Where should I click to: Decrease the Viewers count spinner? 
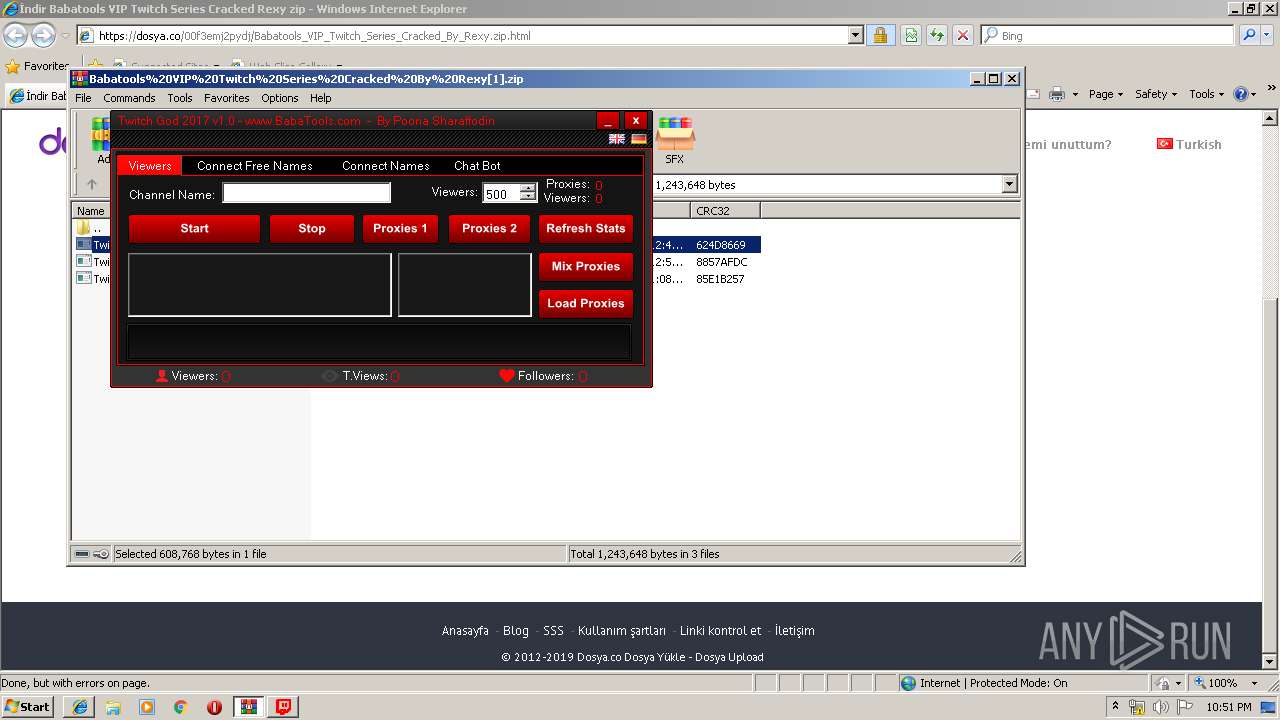point(528,198)
